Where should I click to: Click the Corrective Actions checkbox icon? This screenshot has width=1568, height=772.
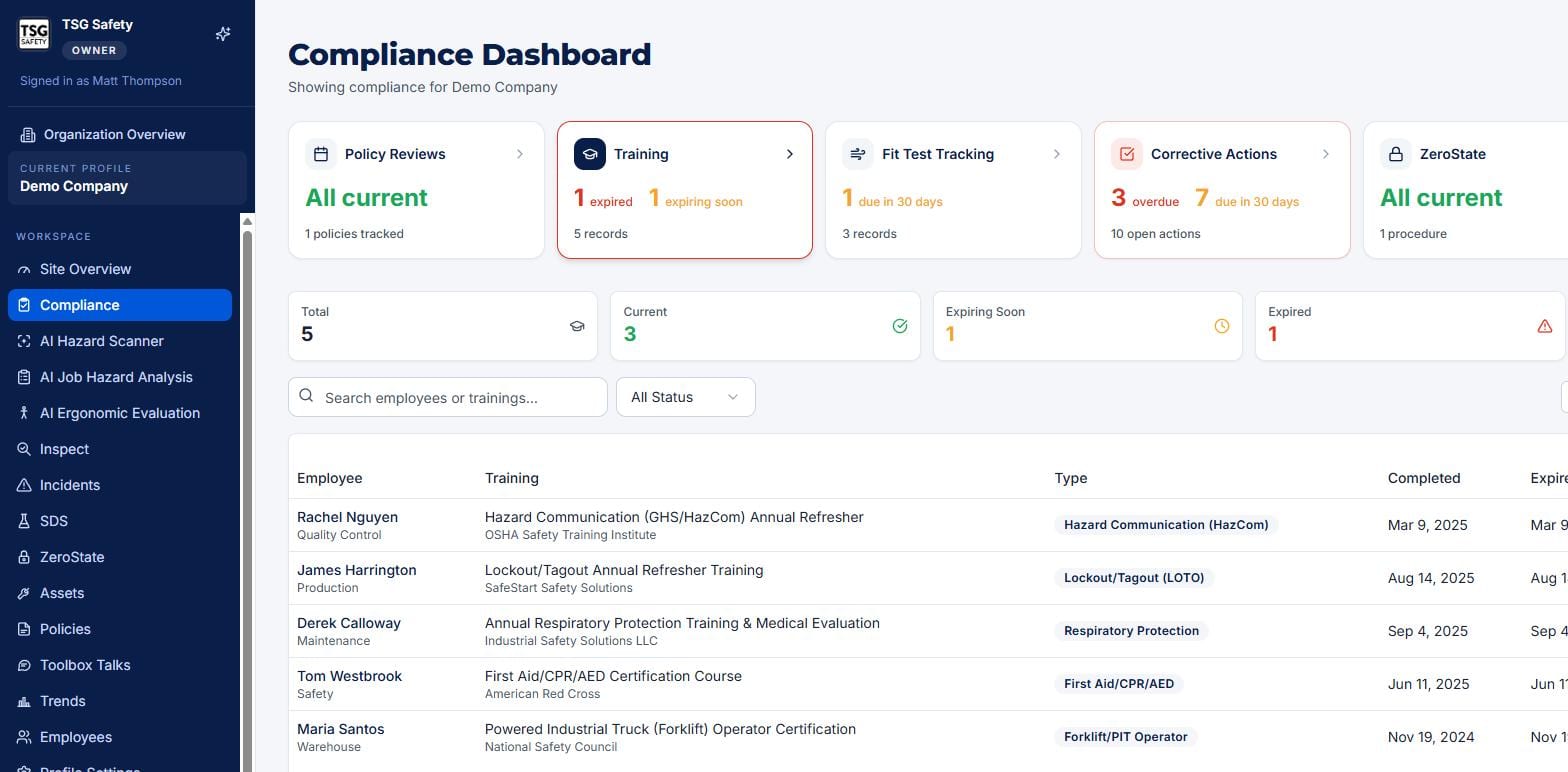(x=1127, y=154)
